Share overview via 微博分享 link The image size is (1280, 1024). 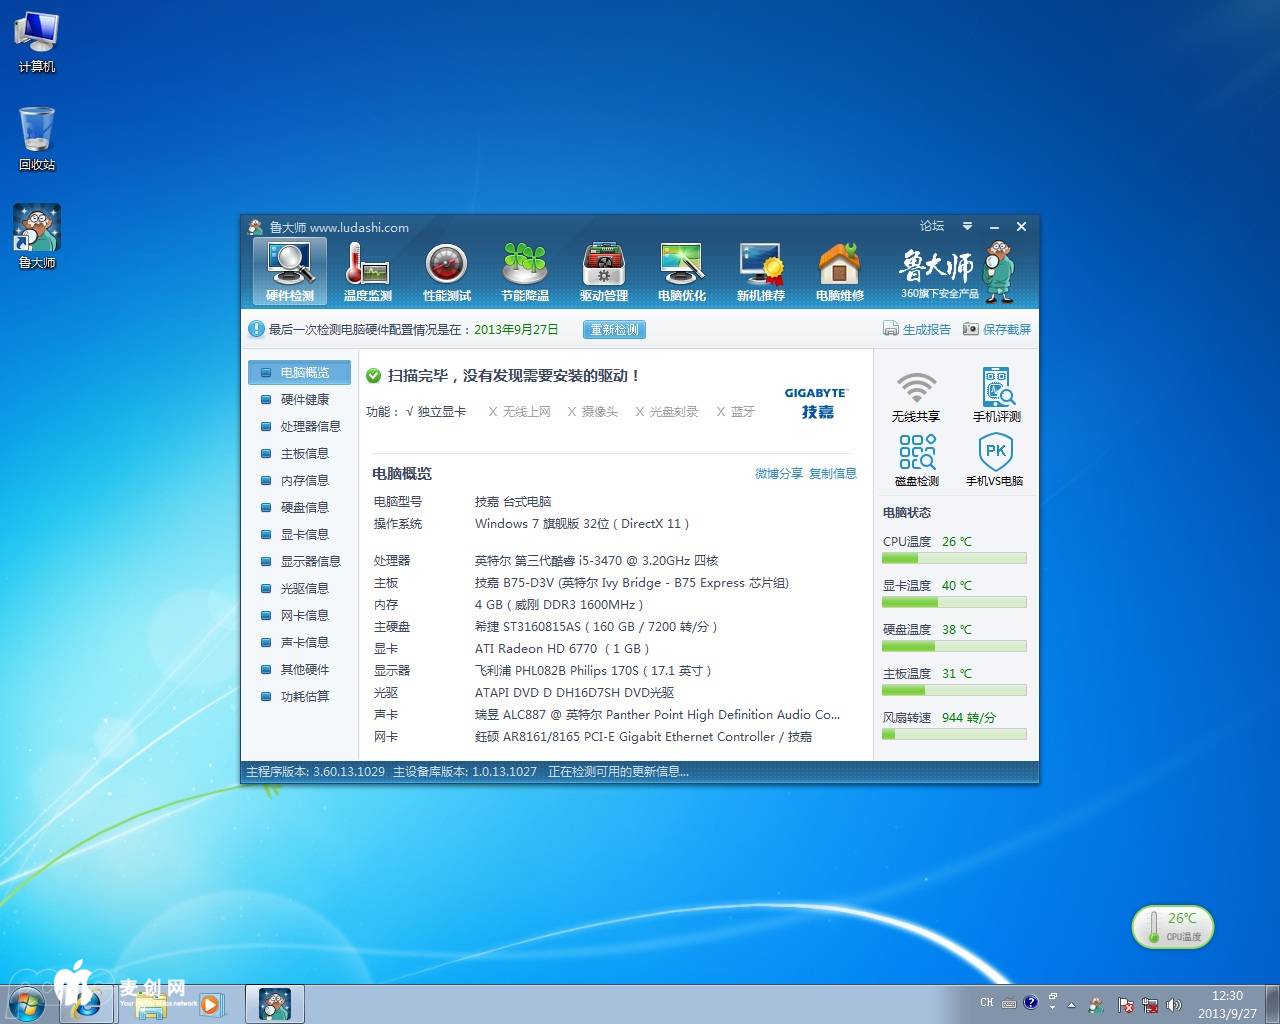click(778, 473)
